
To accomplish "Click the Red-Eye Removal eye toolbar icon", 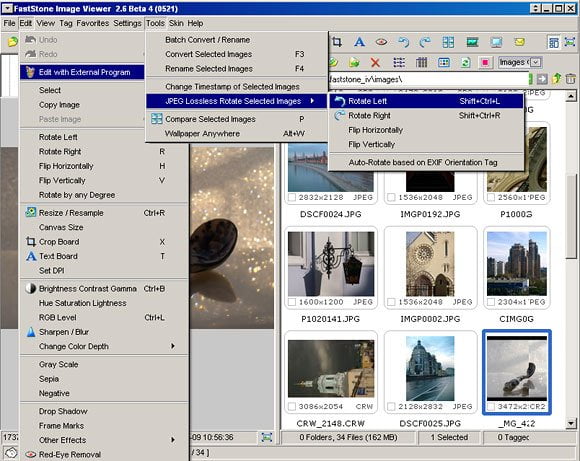I will pos(381,42).
